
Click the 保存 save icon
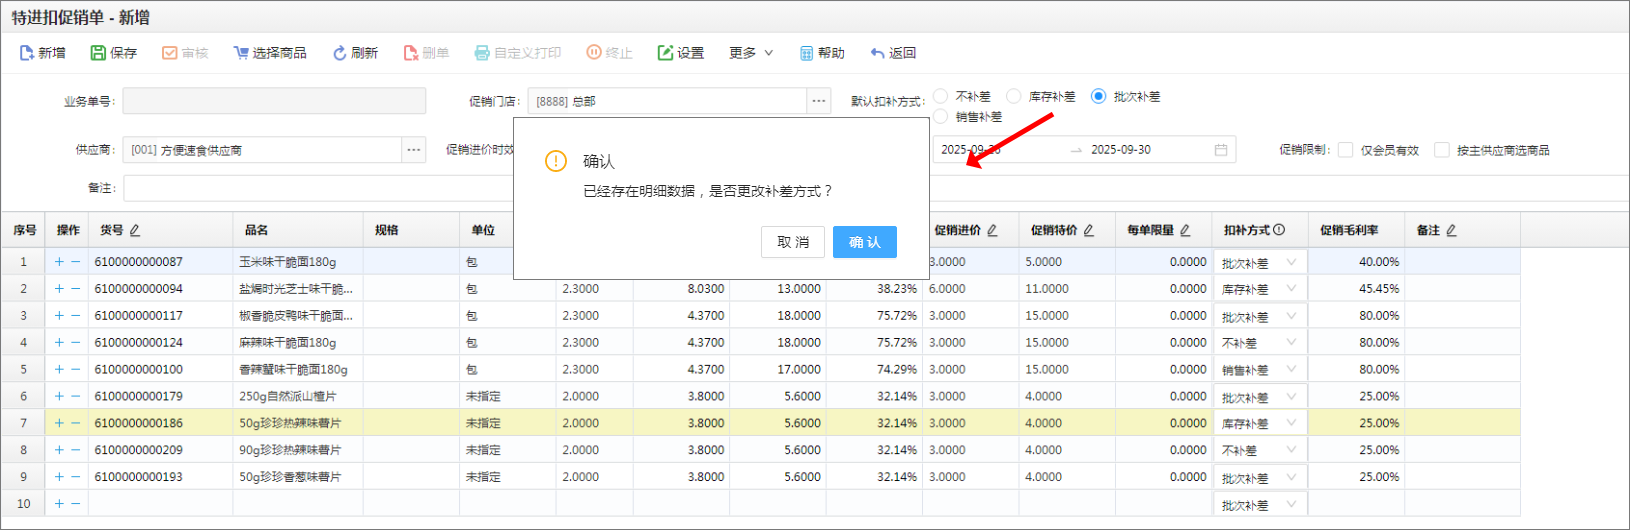98,53
